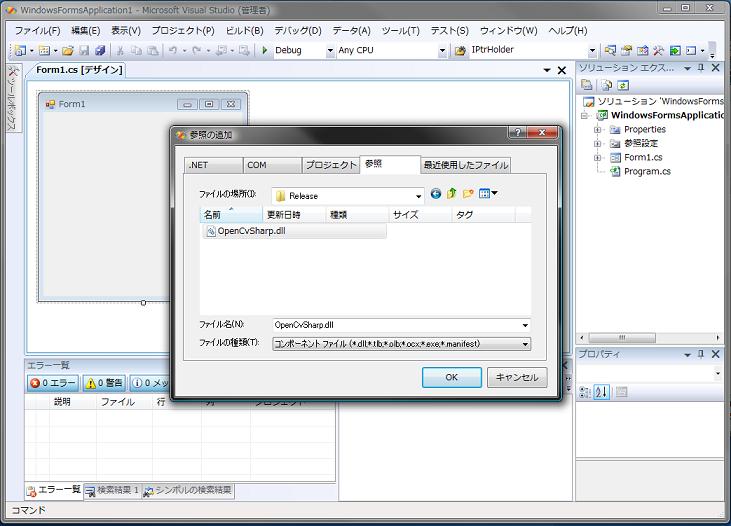The image size is (731, 526).
Task: Open the Debug configuration dropdown
Action: click(x=330, y=50)
